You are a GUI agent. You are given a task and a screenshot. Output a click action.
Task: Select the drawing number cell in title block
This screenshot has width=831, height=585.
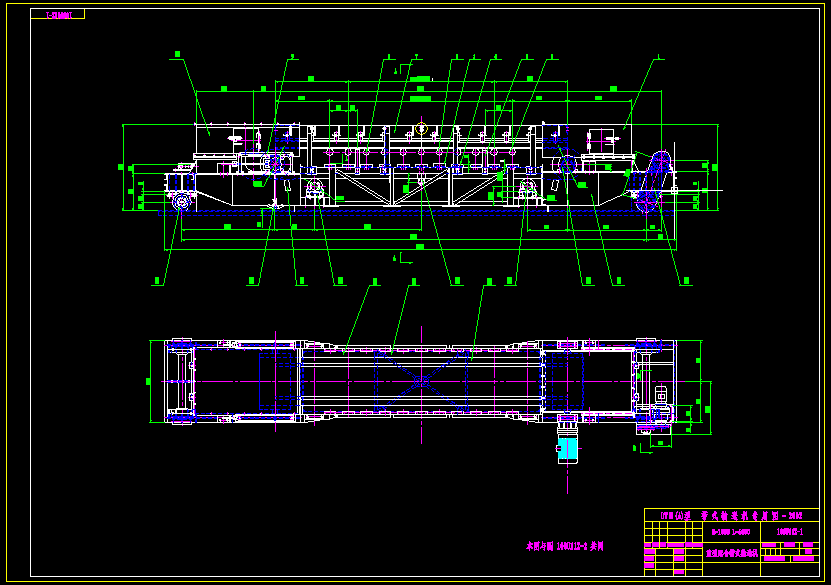click(790, 531)
